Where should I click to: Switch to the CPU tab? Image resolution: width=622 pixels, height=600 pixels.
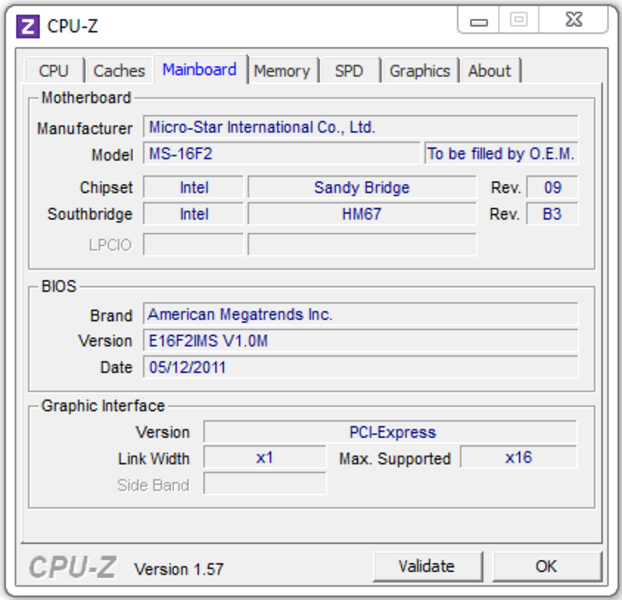click(x=54, y=71)
